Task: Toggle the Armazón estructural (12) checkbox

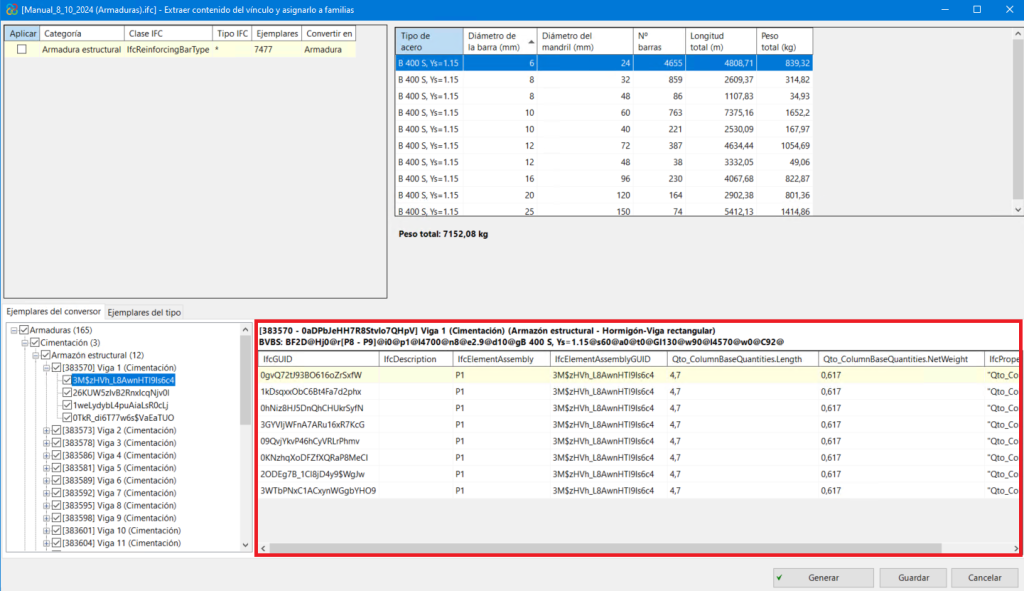Action: (x=46, y=355)
